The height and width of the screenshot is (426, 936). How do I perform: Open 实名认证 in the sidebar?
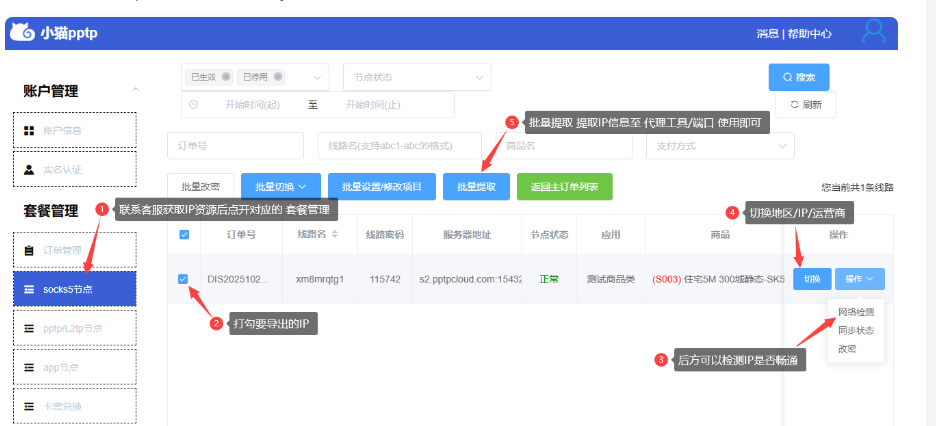coord(75,169)
